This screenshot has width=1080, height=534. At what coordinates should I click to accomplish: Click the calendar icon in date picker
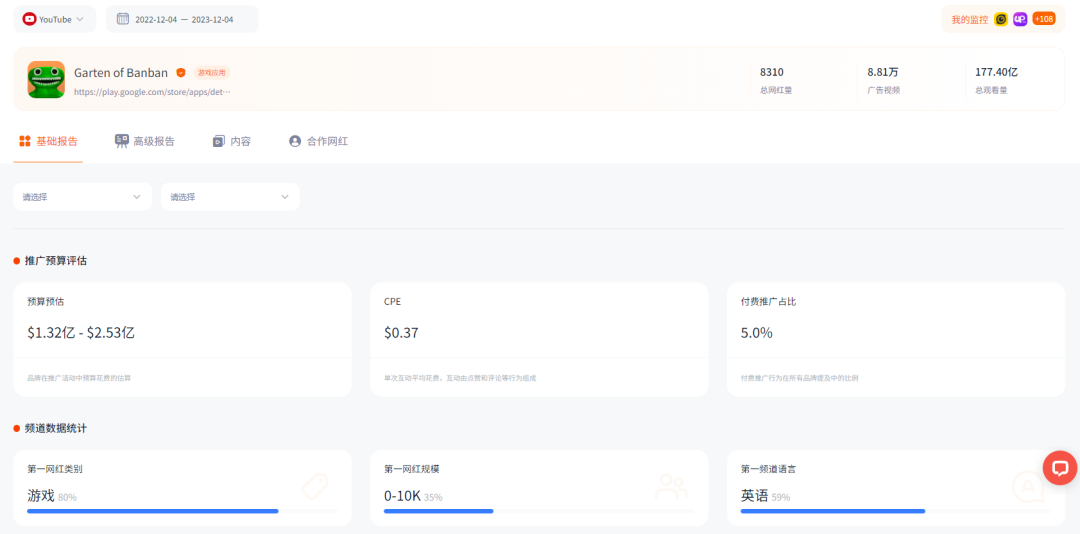tap(123, 19)
